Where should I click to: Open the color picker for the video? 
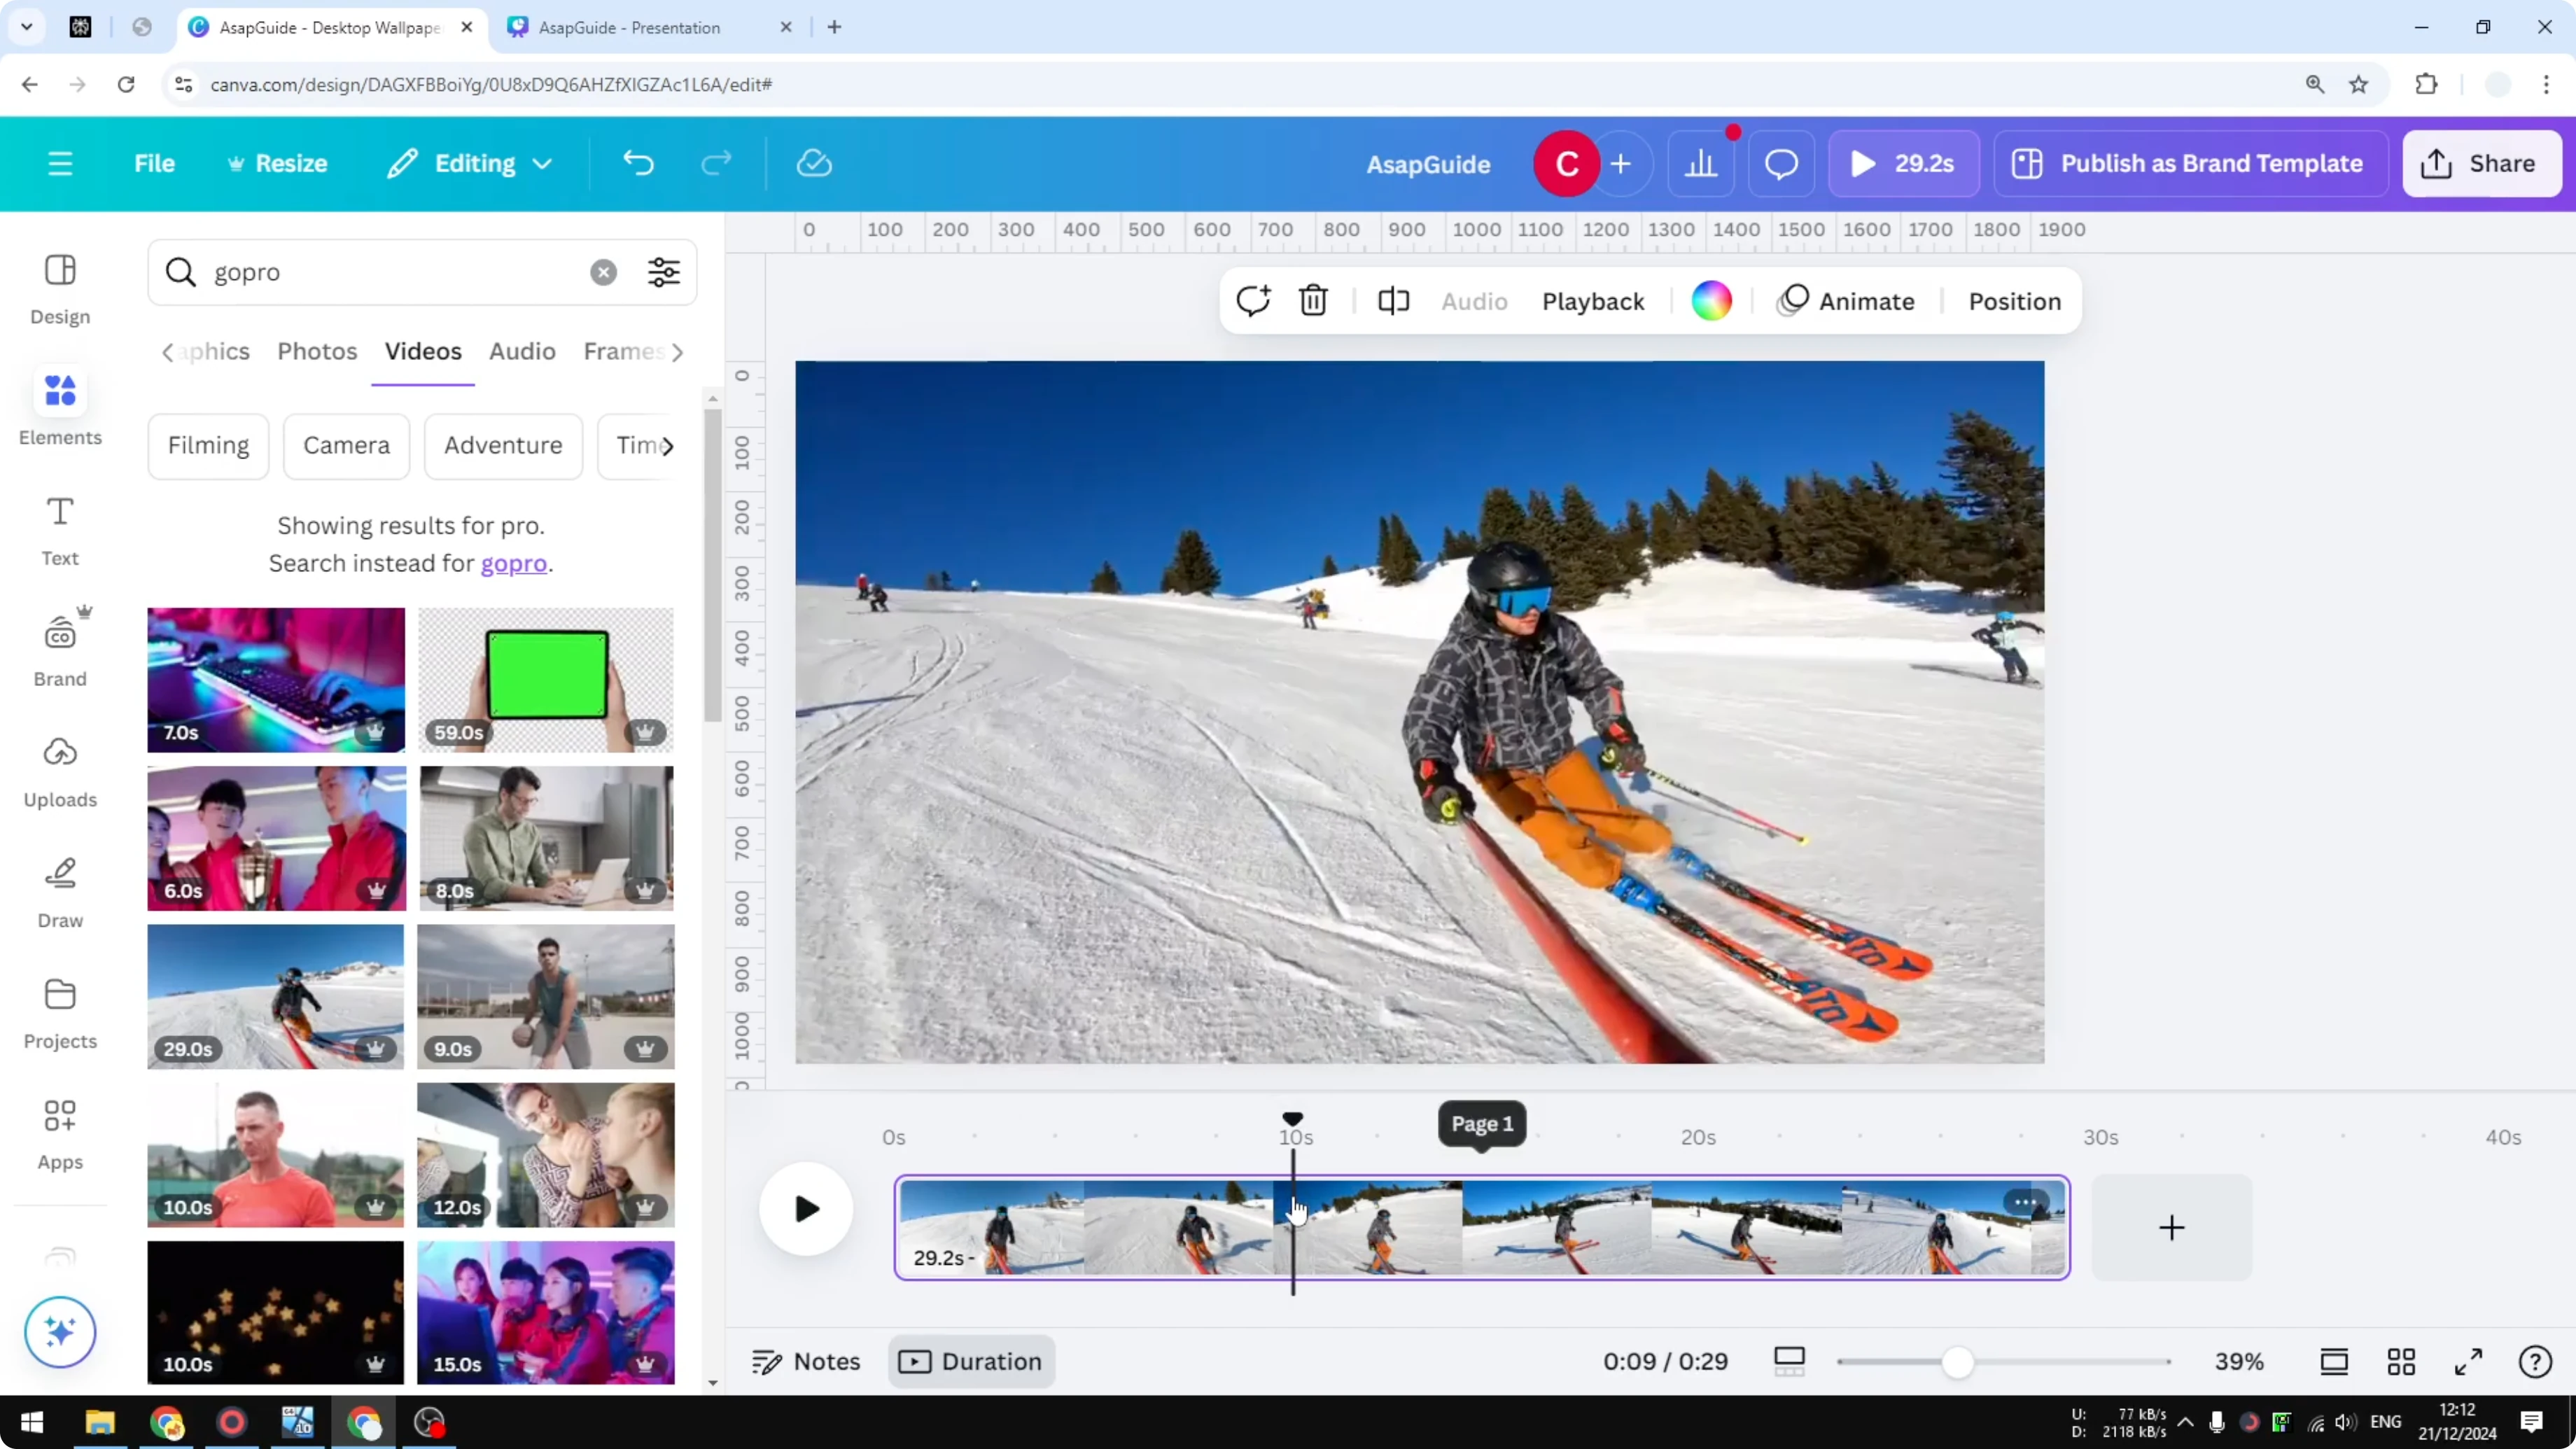[1712, 301]
